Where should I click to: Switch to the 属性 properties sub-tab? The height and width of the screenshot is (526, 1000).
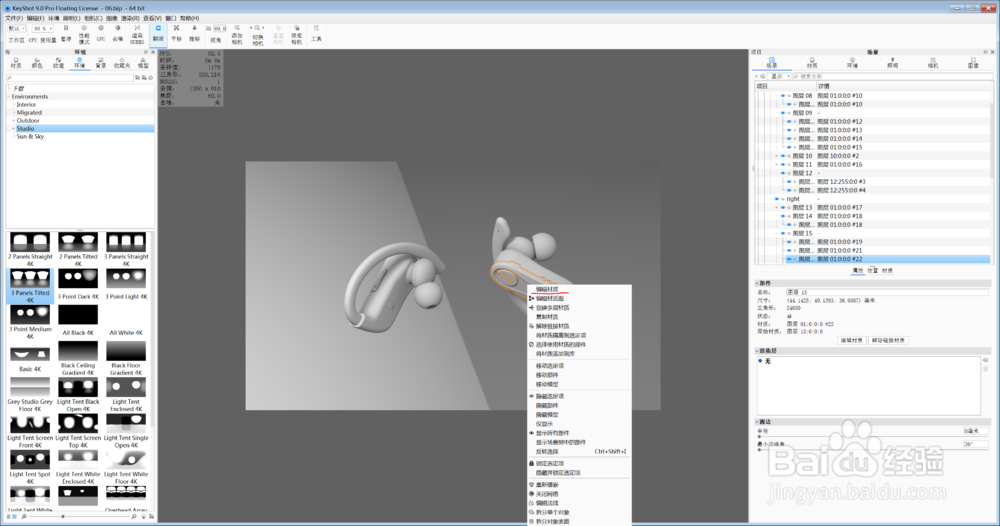pyautogui.click(x=858, y=270)
